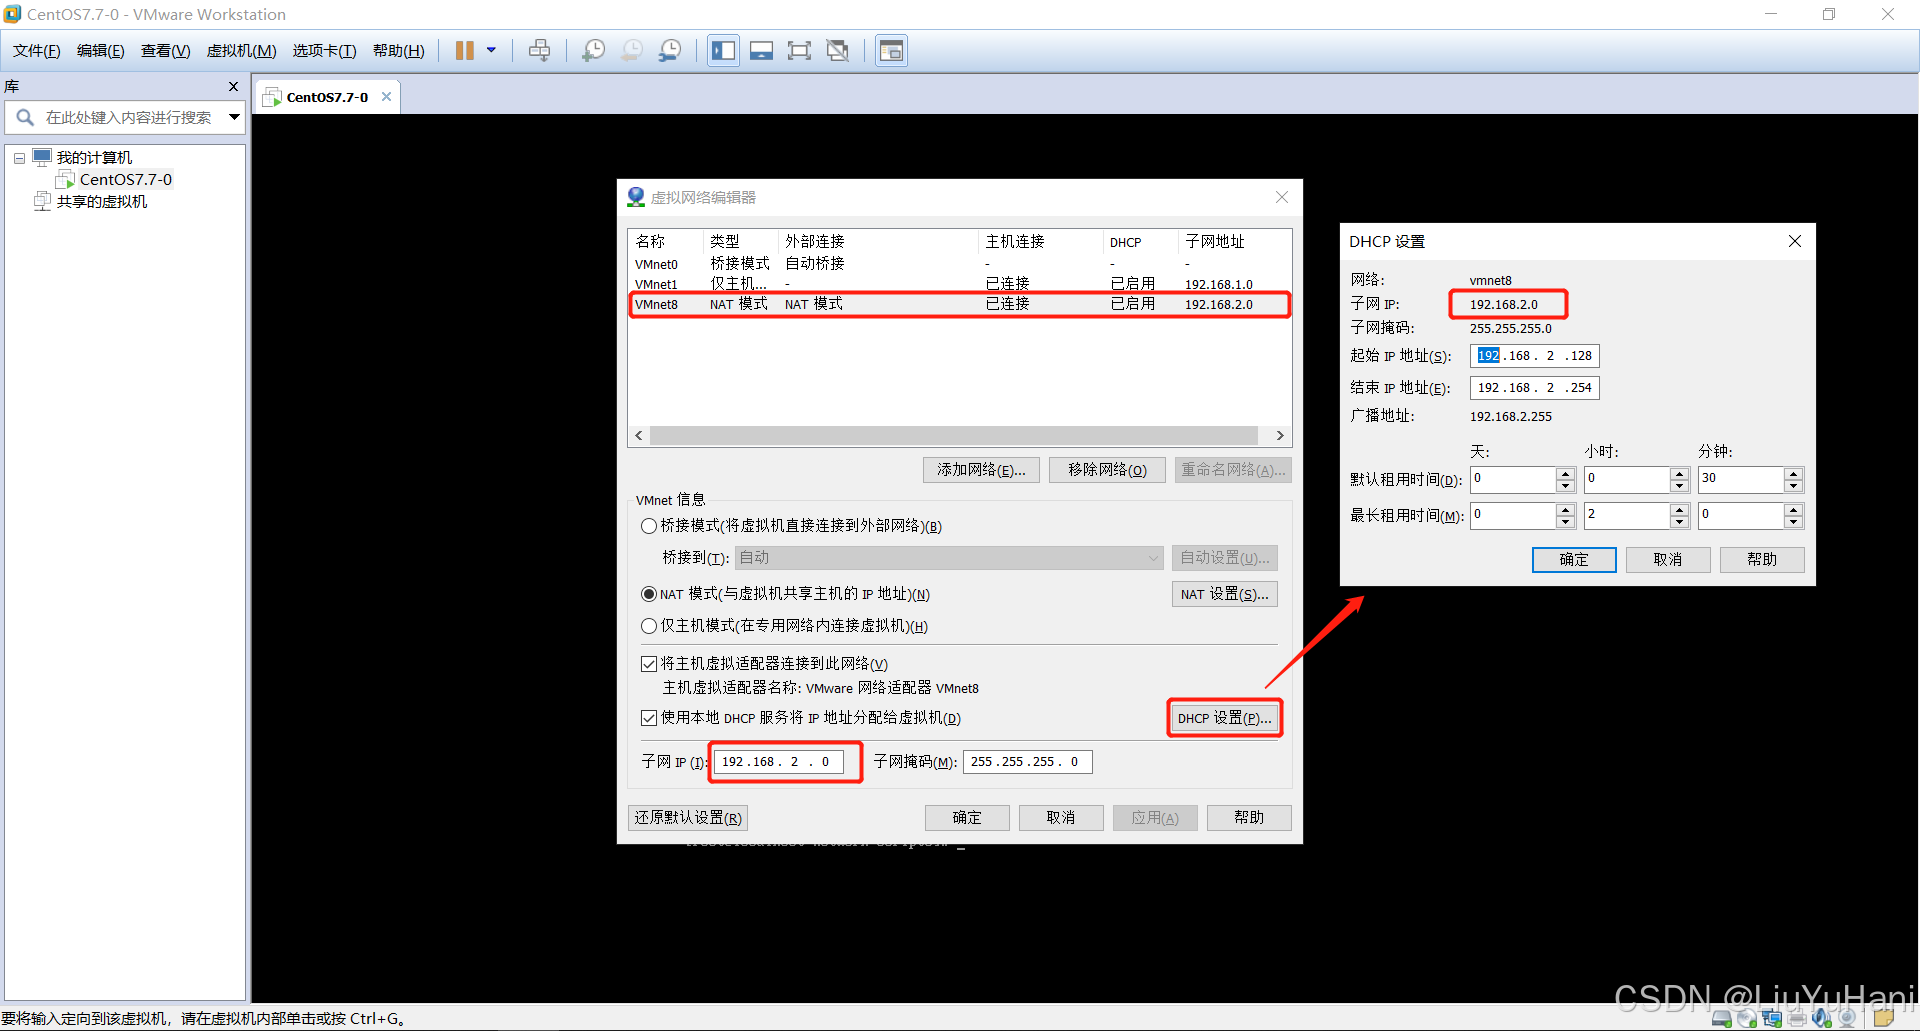Click DHCP 设置 button
The image size is (1920, 1031).
click(1224, 718)
